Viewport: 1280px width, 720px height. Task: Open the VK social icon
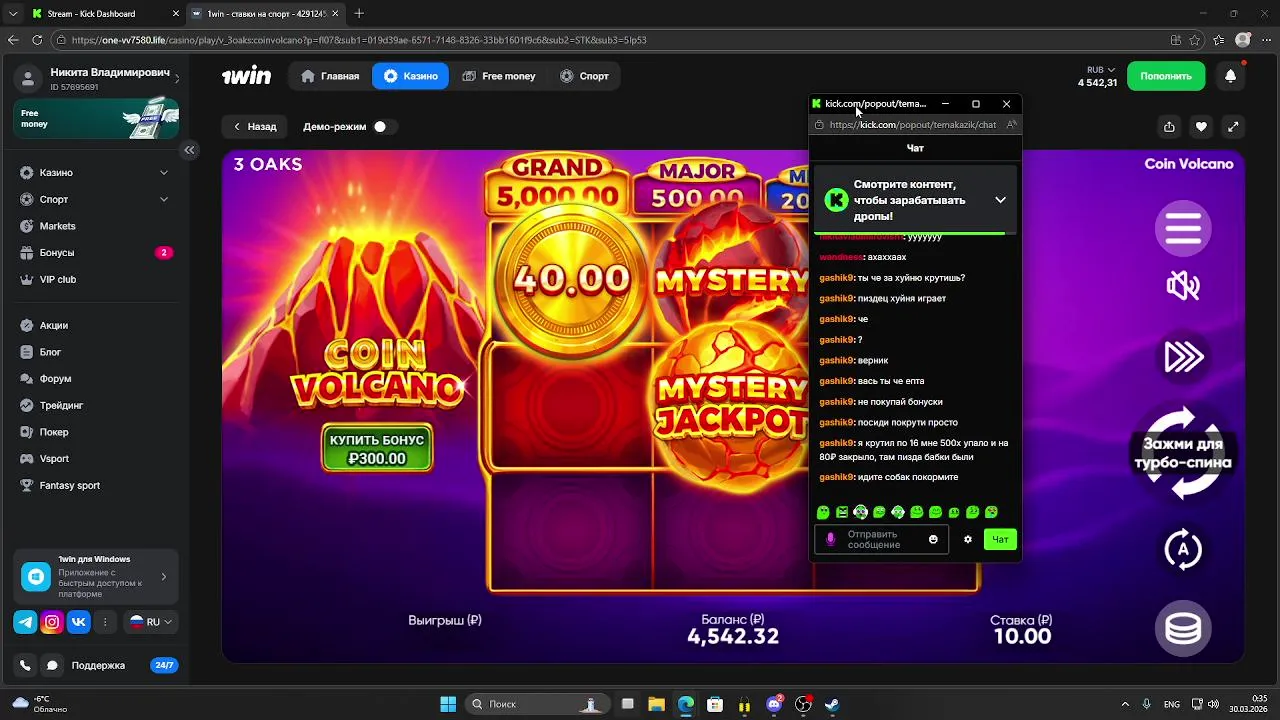(79, 622)
